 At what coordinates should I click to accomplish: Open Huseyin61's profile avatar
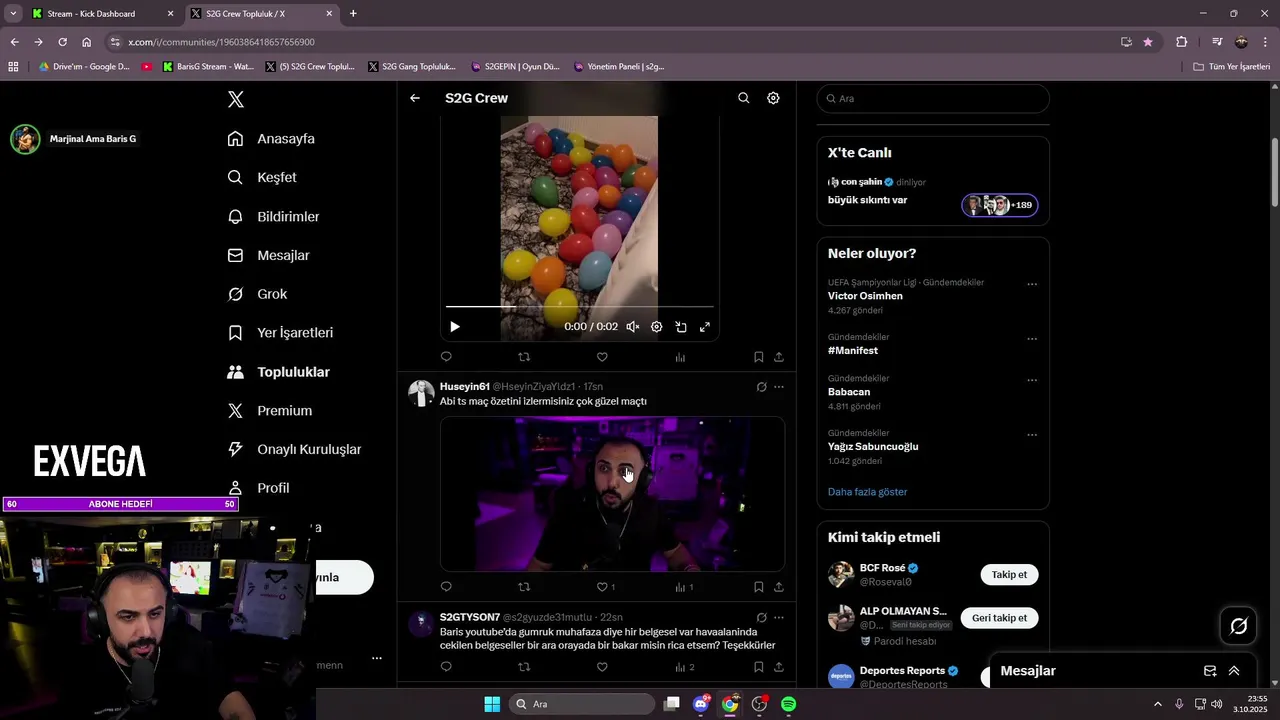[x=421, y=393]
